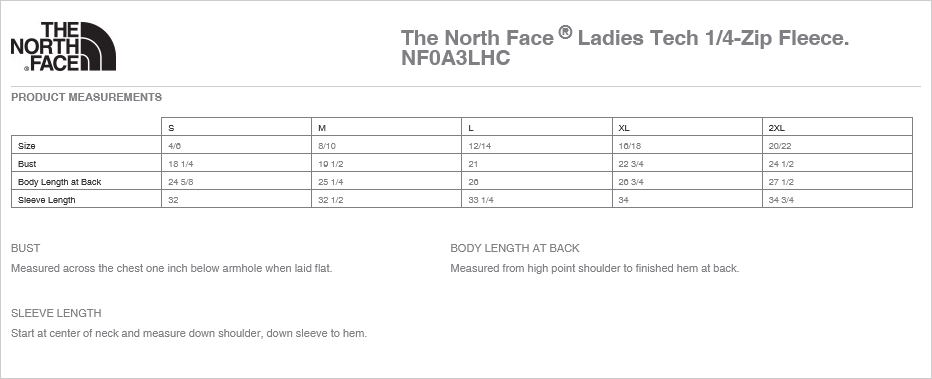The height and width of the screenshot is (379, 932).
Task: Select the 24 1/2 bust cell for 2XL
Action: [837, 163]
